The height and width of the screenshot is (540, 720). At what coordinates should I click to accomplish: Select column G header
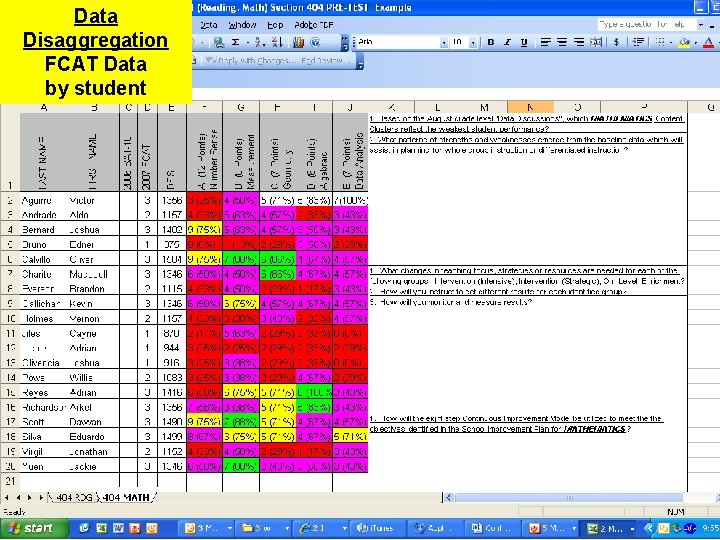tap(241, 107)
